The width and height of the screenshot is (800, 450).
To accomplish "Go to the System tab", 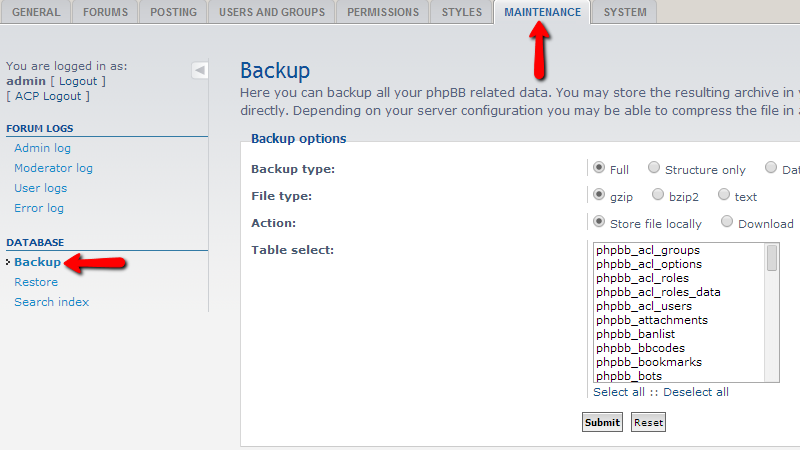I will (625, 12).
